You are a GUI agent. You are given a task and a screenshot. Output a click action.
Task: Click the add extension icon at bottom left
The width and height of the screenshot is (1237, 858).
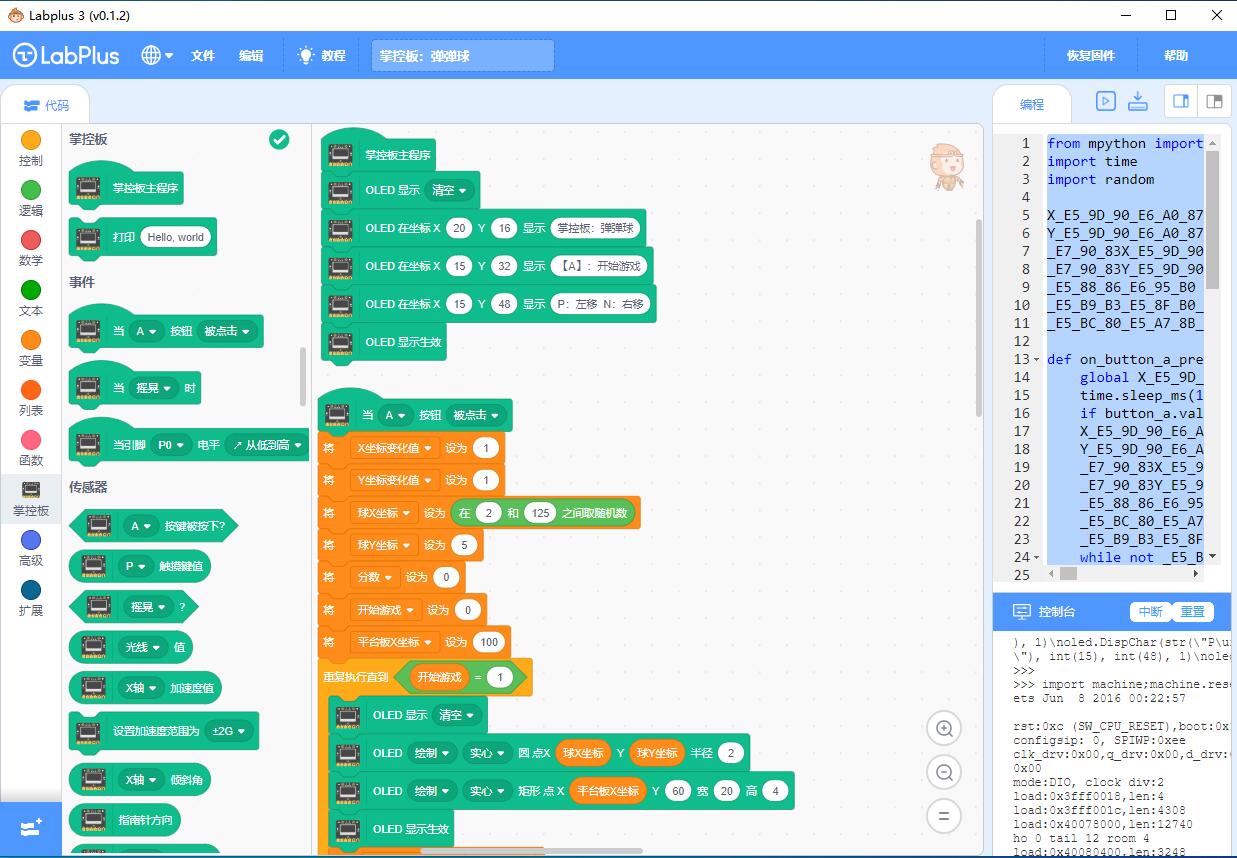31,829
